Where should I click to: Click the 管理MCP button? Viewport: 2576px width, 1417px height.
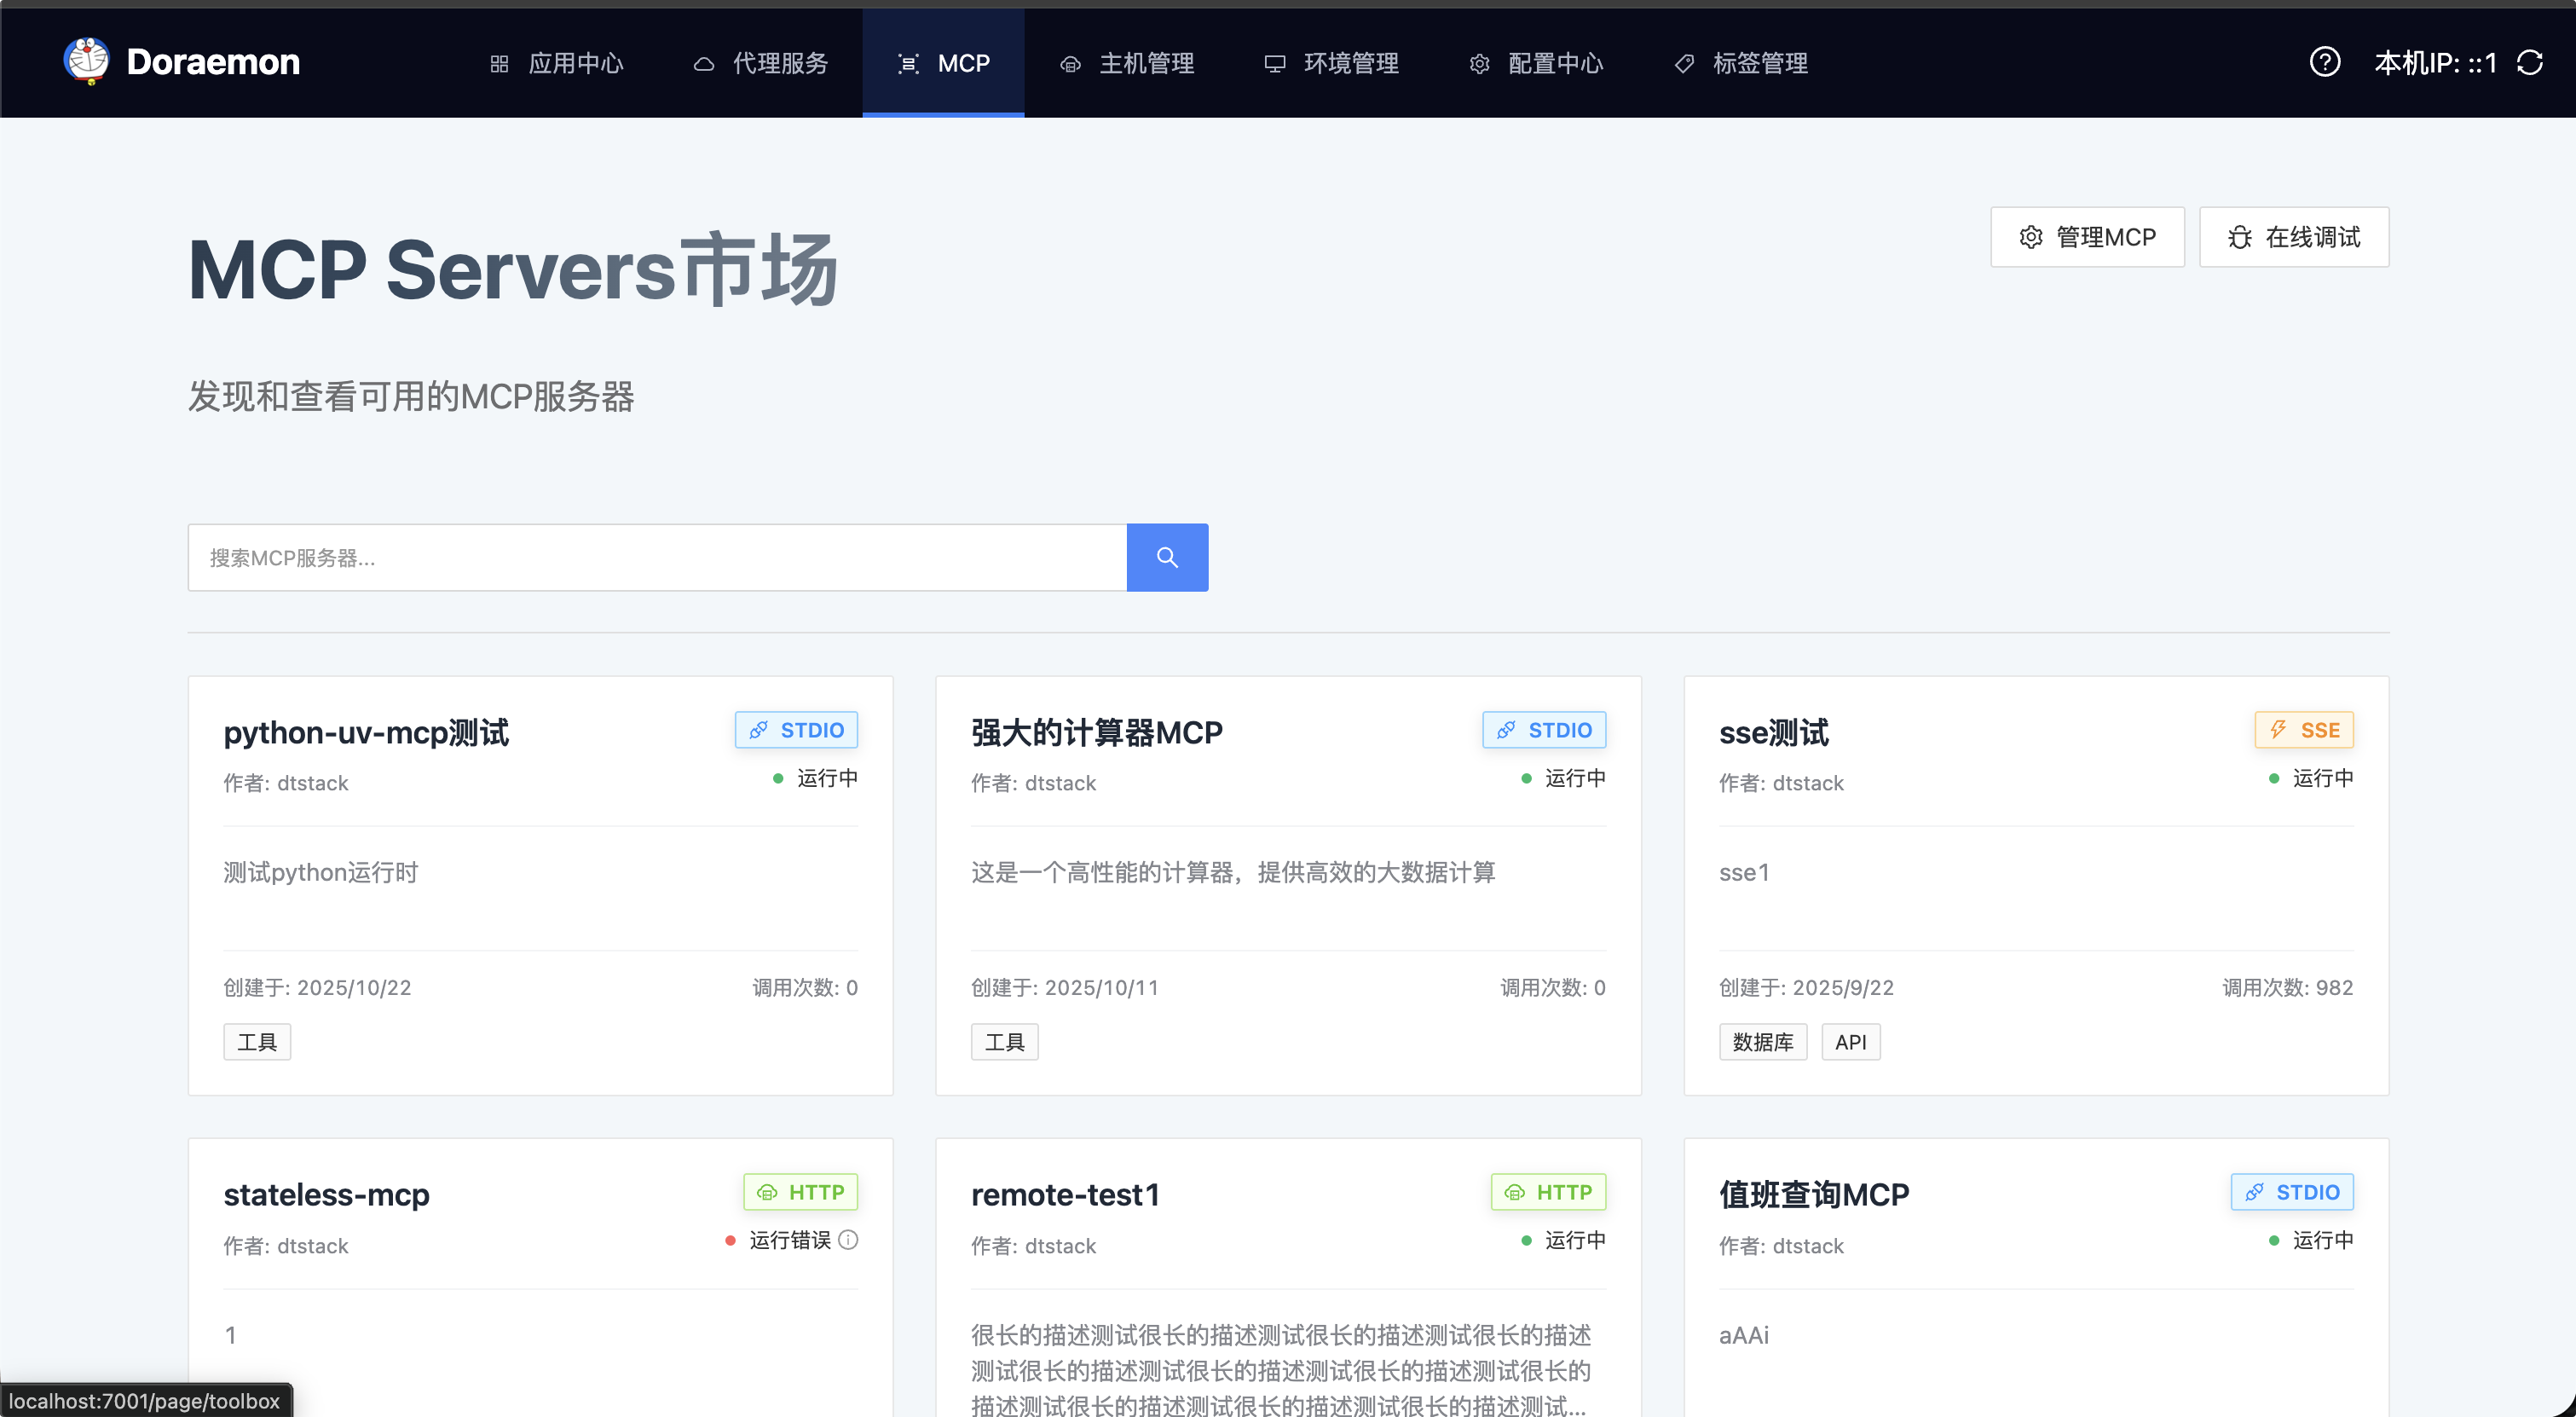(x=2087, y=237)
